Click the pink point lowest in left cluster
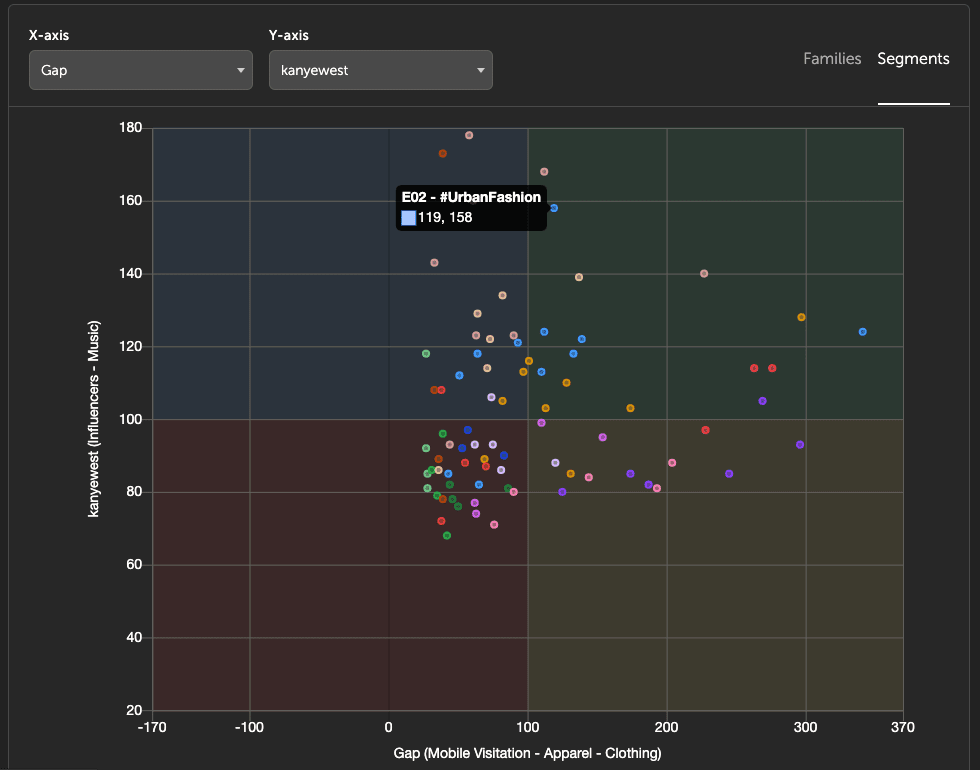This screenshot has height=770, width=980. (494, 524)
